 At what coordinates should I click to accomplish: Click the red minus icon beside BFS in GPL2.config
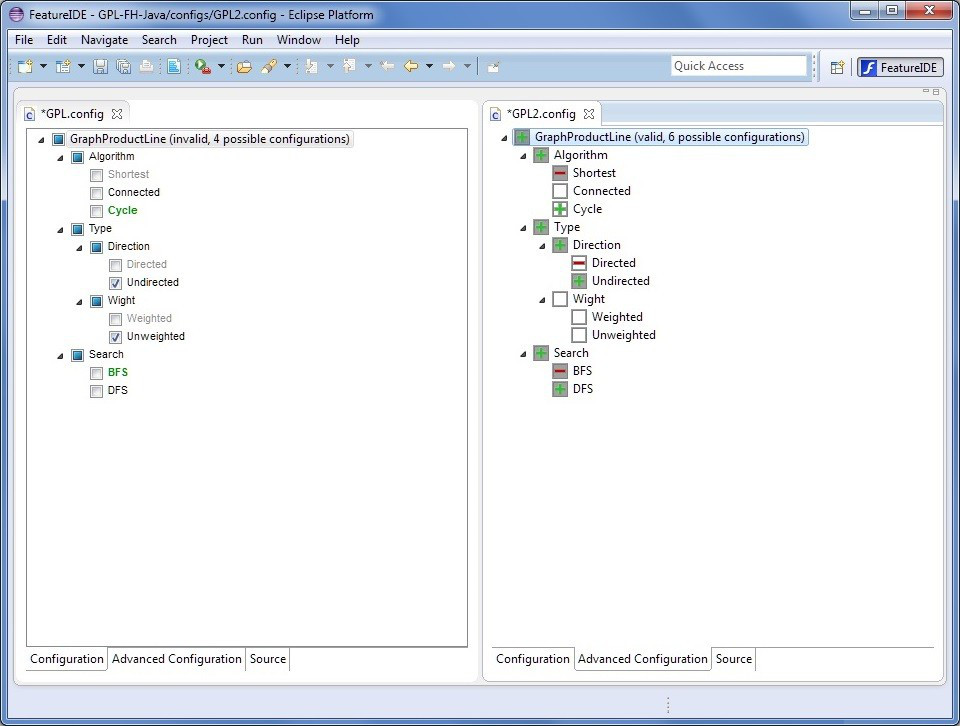pyautogui.click(x=560, y=371)
